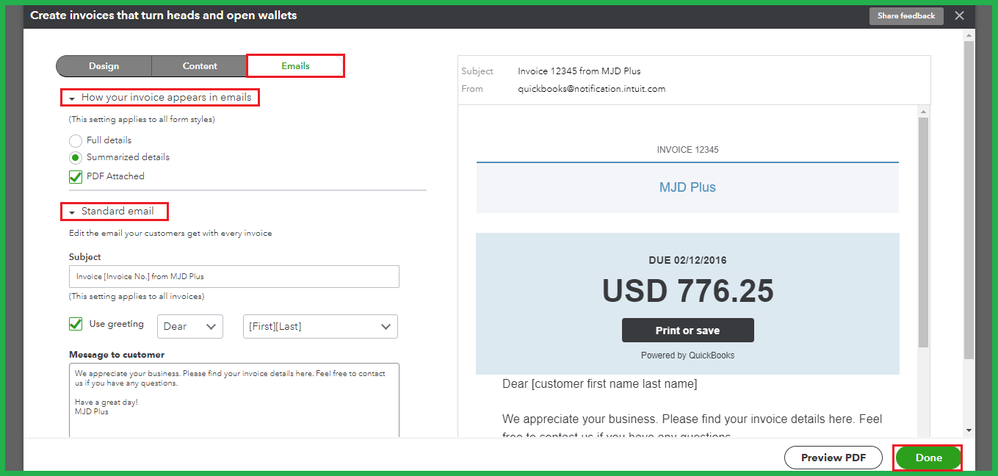Click the email preview scrollbar thumb
The width and height of the screenshot is (998, 476).
(923, 232)
